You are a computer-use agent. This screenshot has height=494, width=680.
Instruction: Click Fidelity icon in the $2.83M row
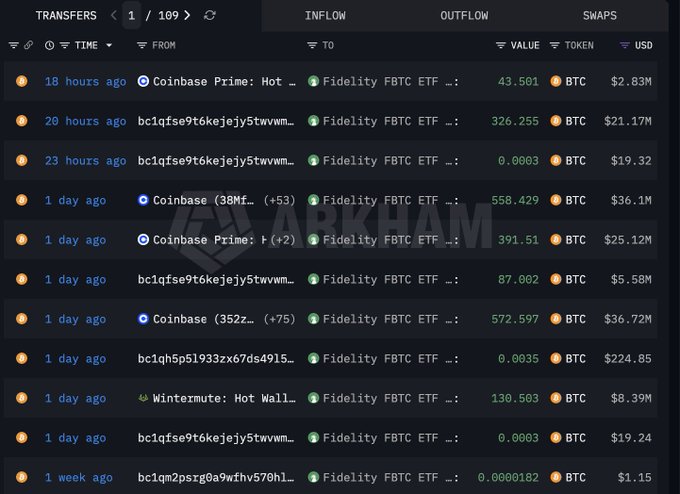[314, 81]
